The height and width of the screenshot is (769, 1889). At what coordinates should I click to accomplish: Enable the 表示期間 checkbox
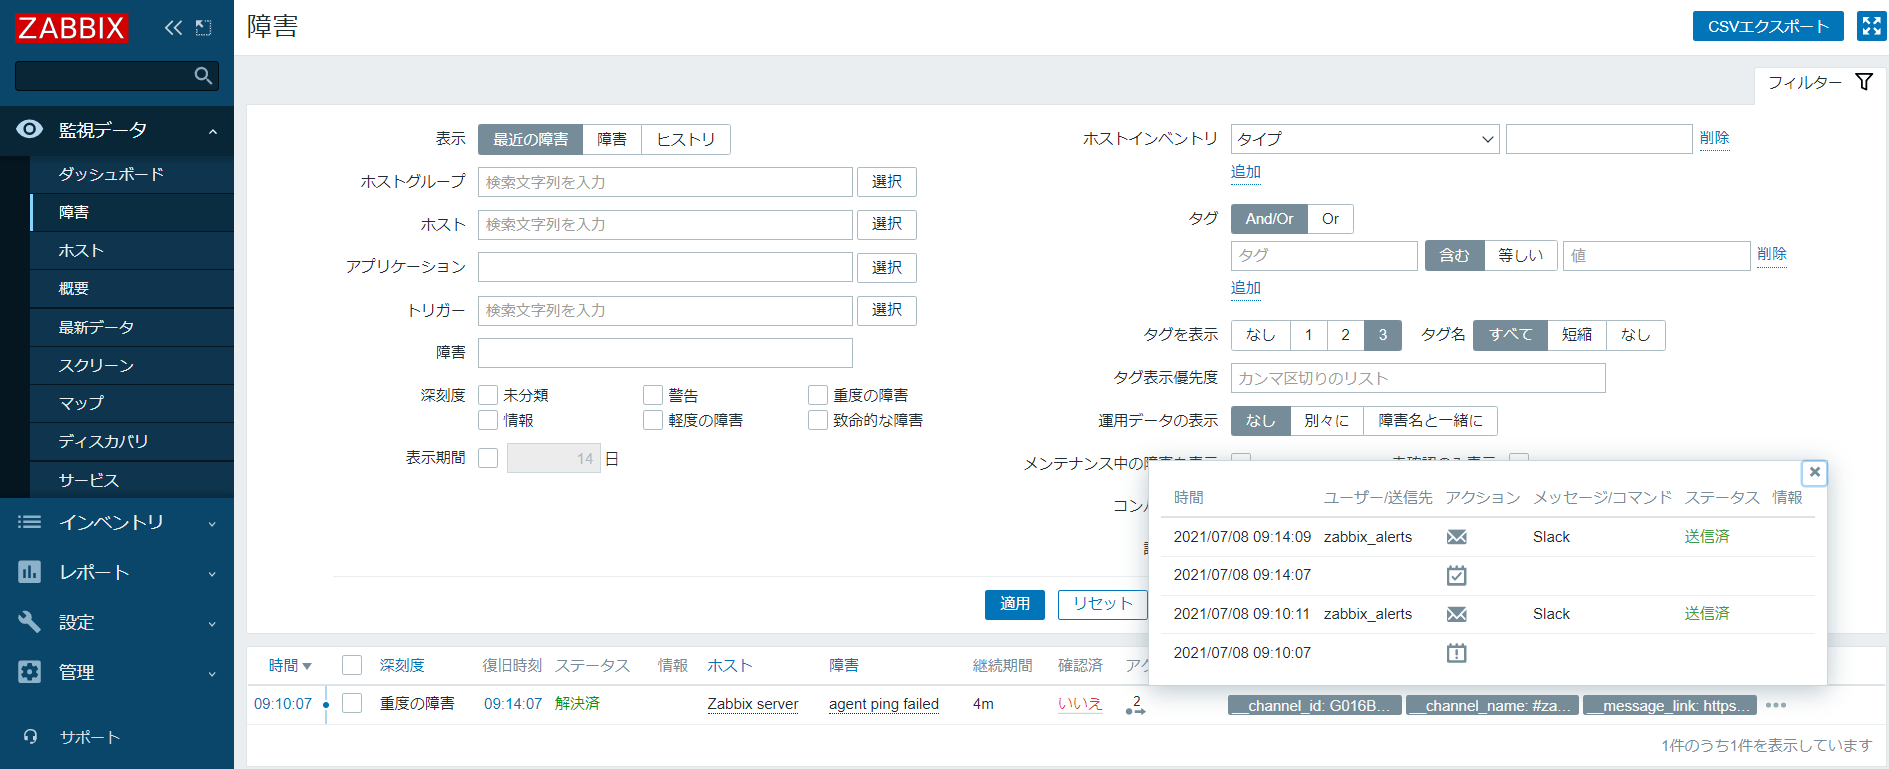[488, 458]
